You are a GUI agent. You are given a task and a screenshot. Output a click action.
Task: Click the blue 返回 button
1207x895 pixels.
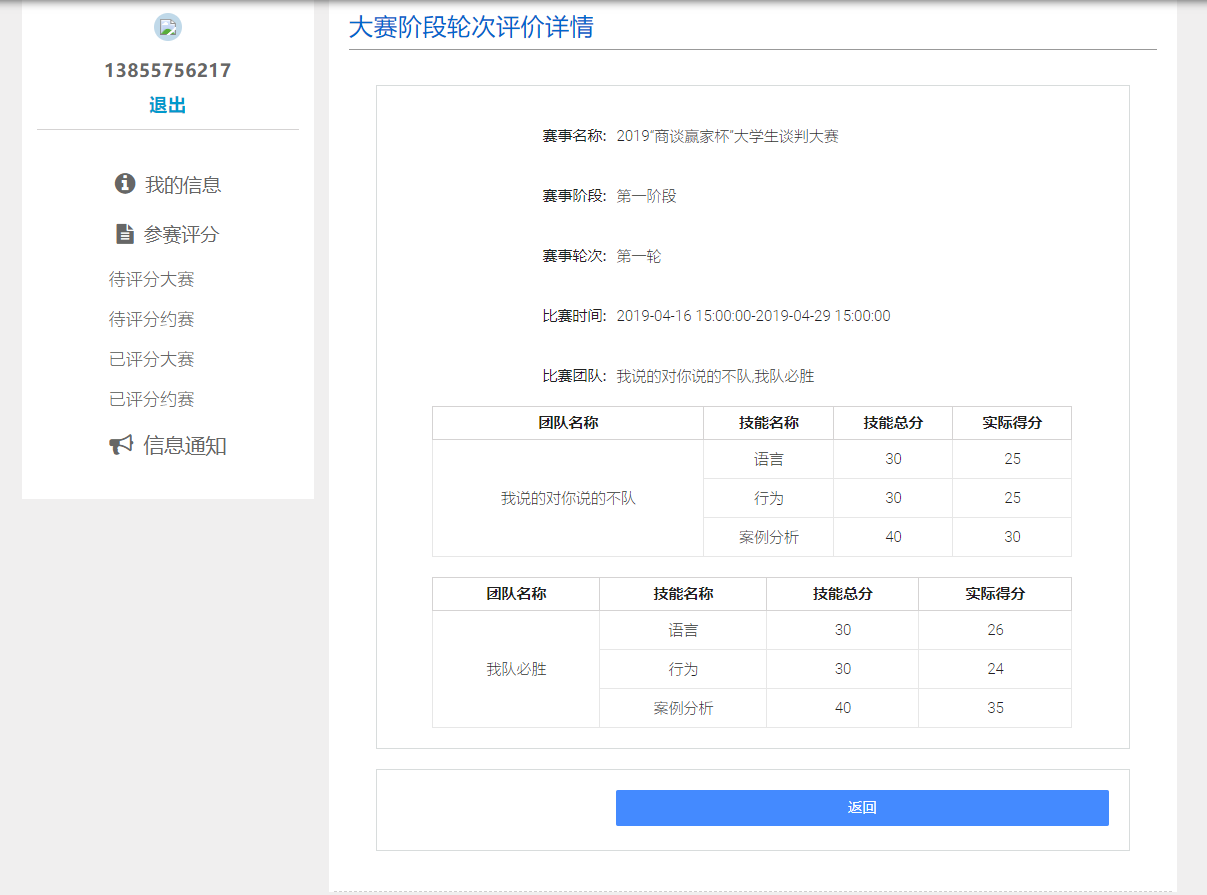[862, 808]
